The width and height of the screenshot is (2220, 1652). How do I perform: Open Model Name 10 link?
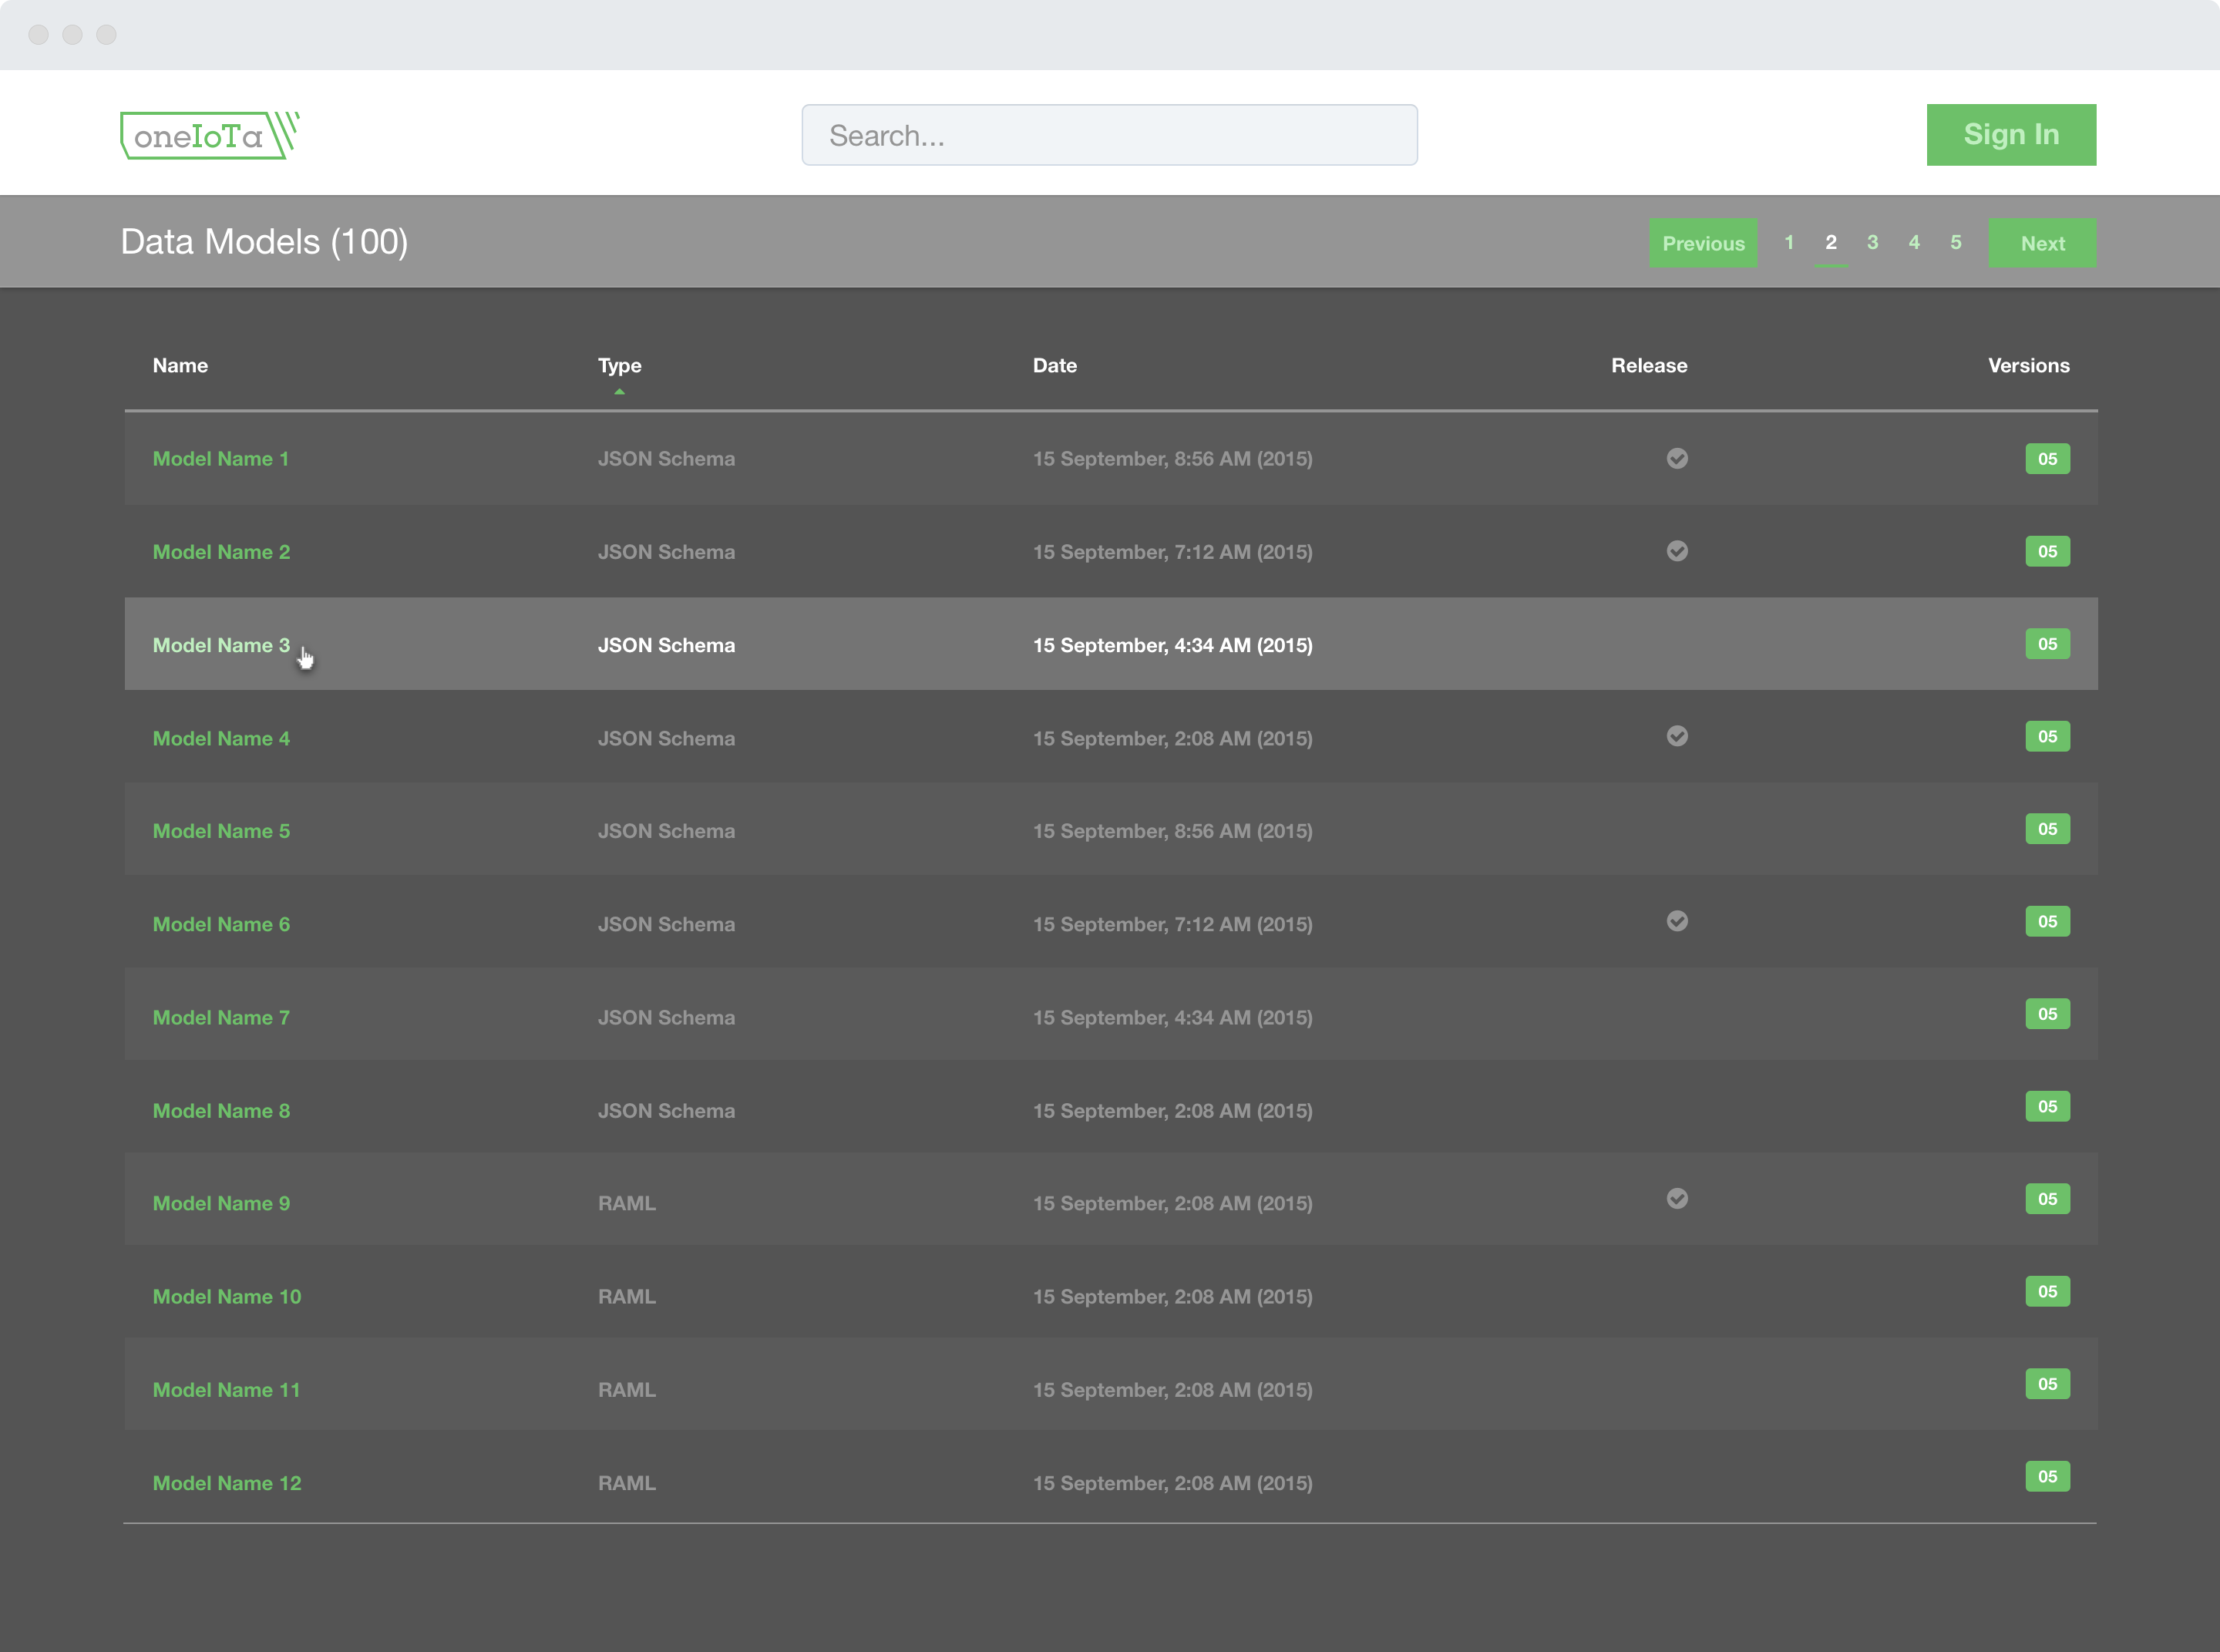227,1296
